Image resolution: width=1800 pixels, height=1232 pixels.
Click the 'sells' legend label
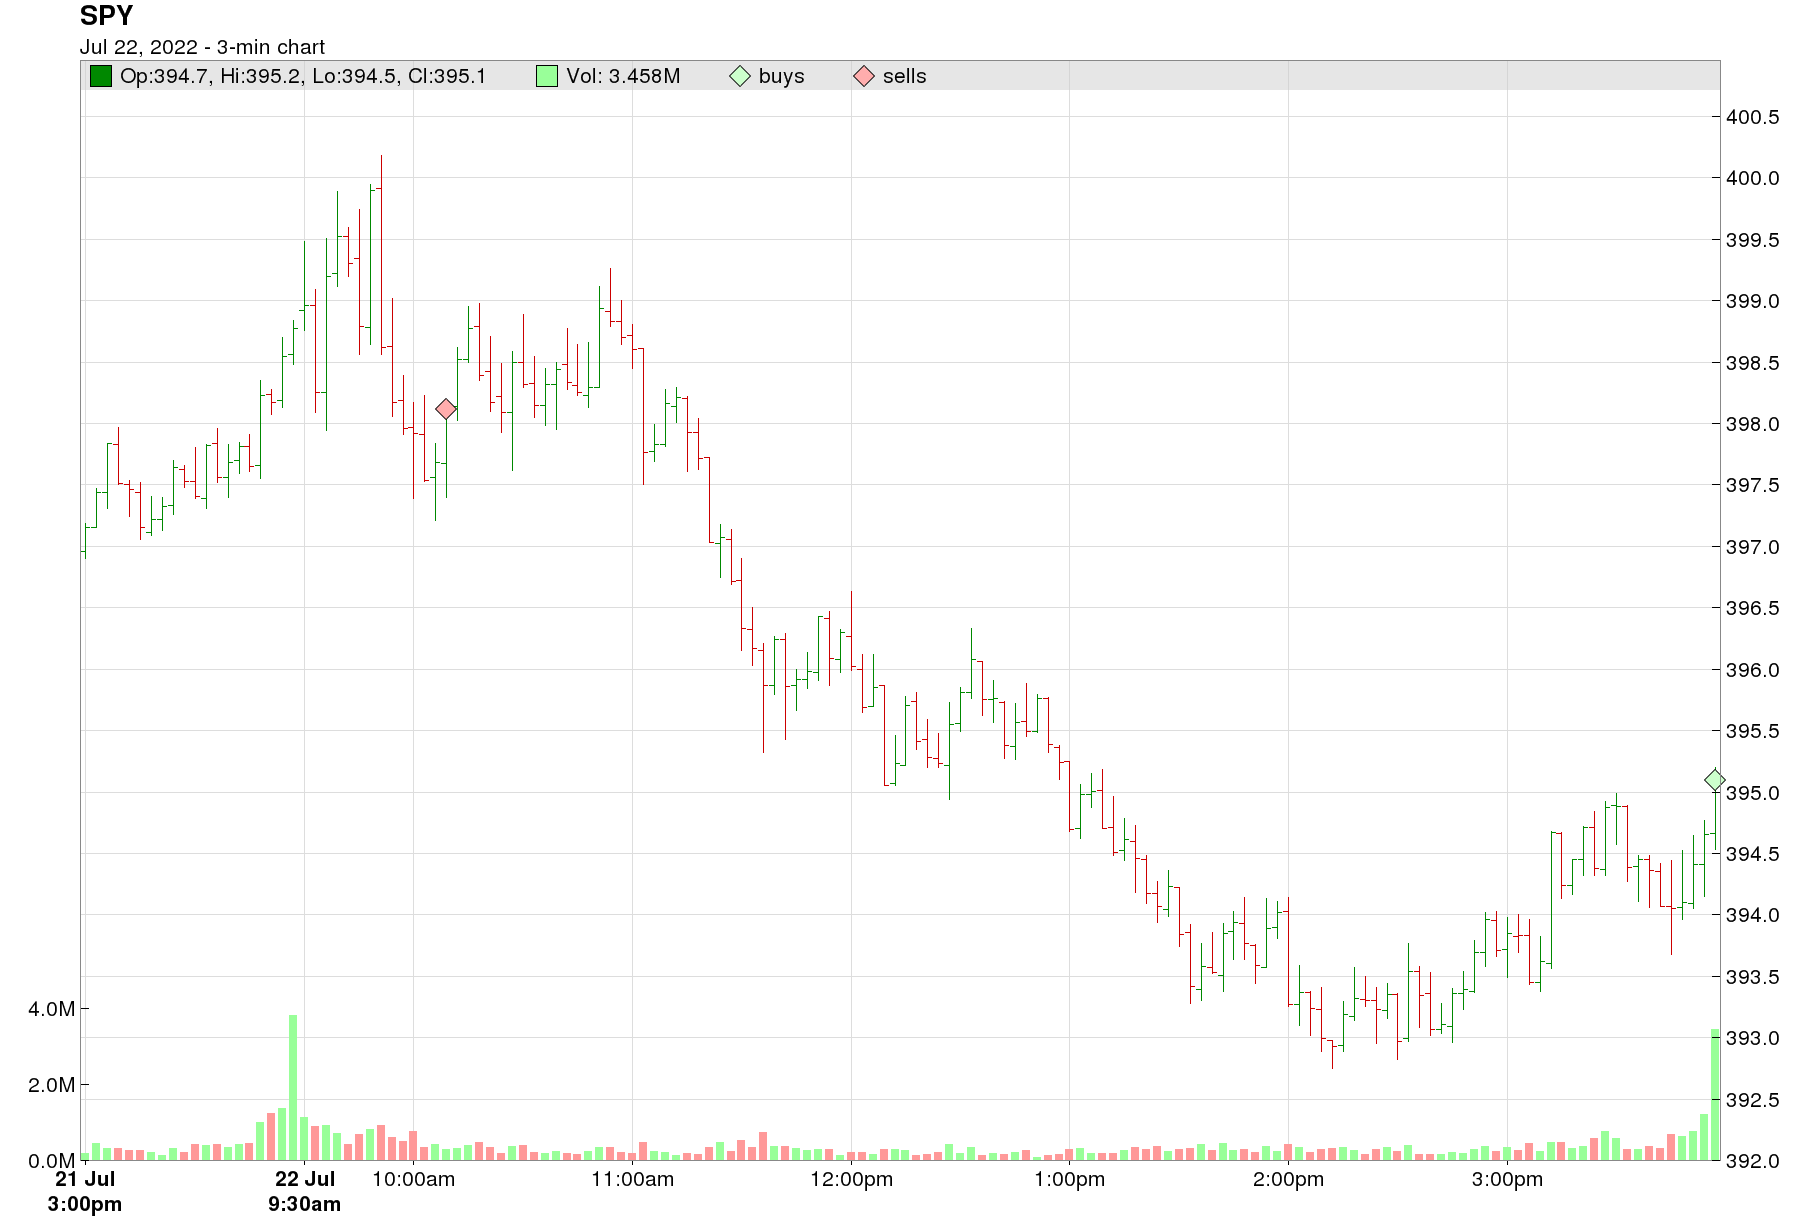tap(905, 76)
